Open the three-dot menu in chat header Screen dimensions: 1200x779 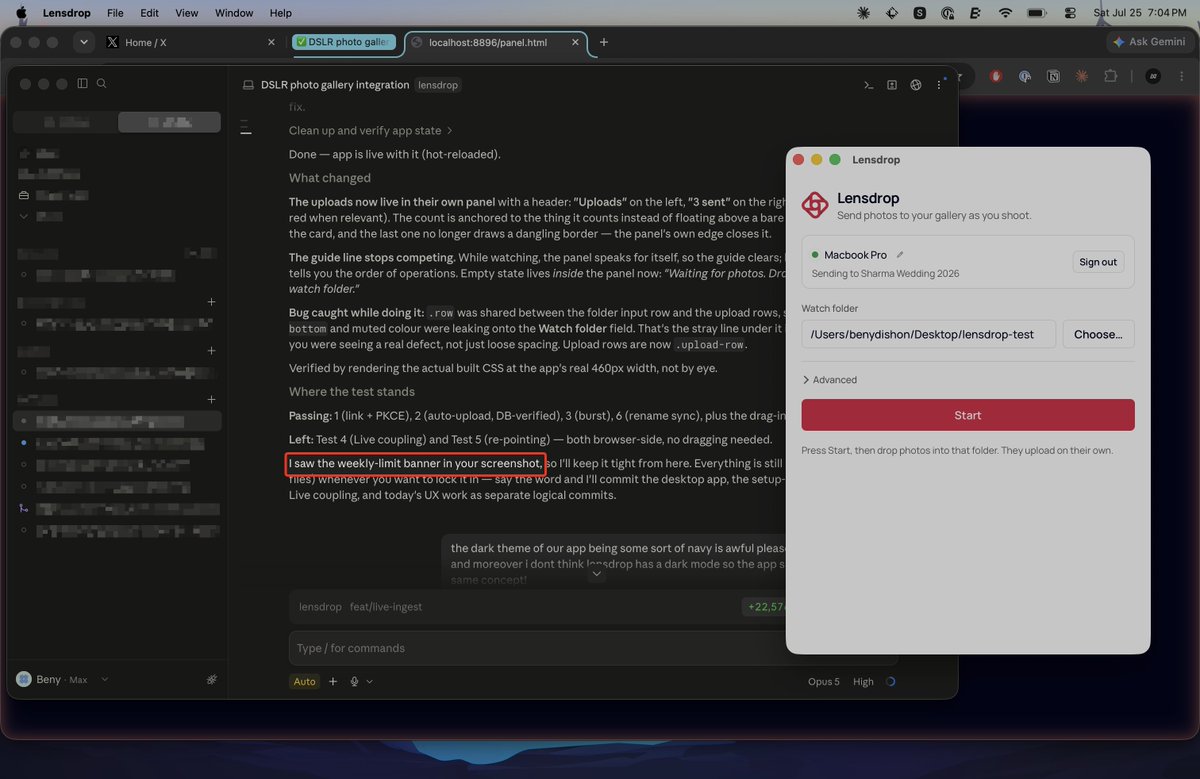click(x=939, y=85)
